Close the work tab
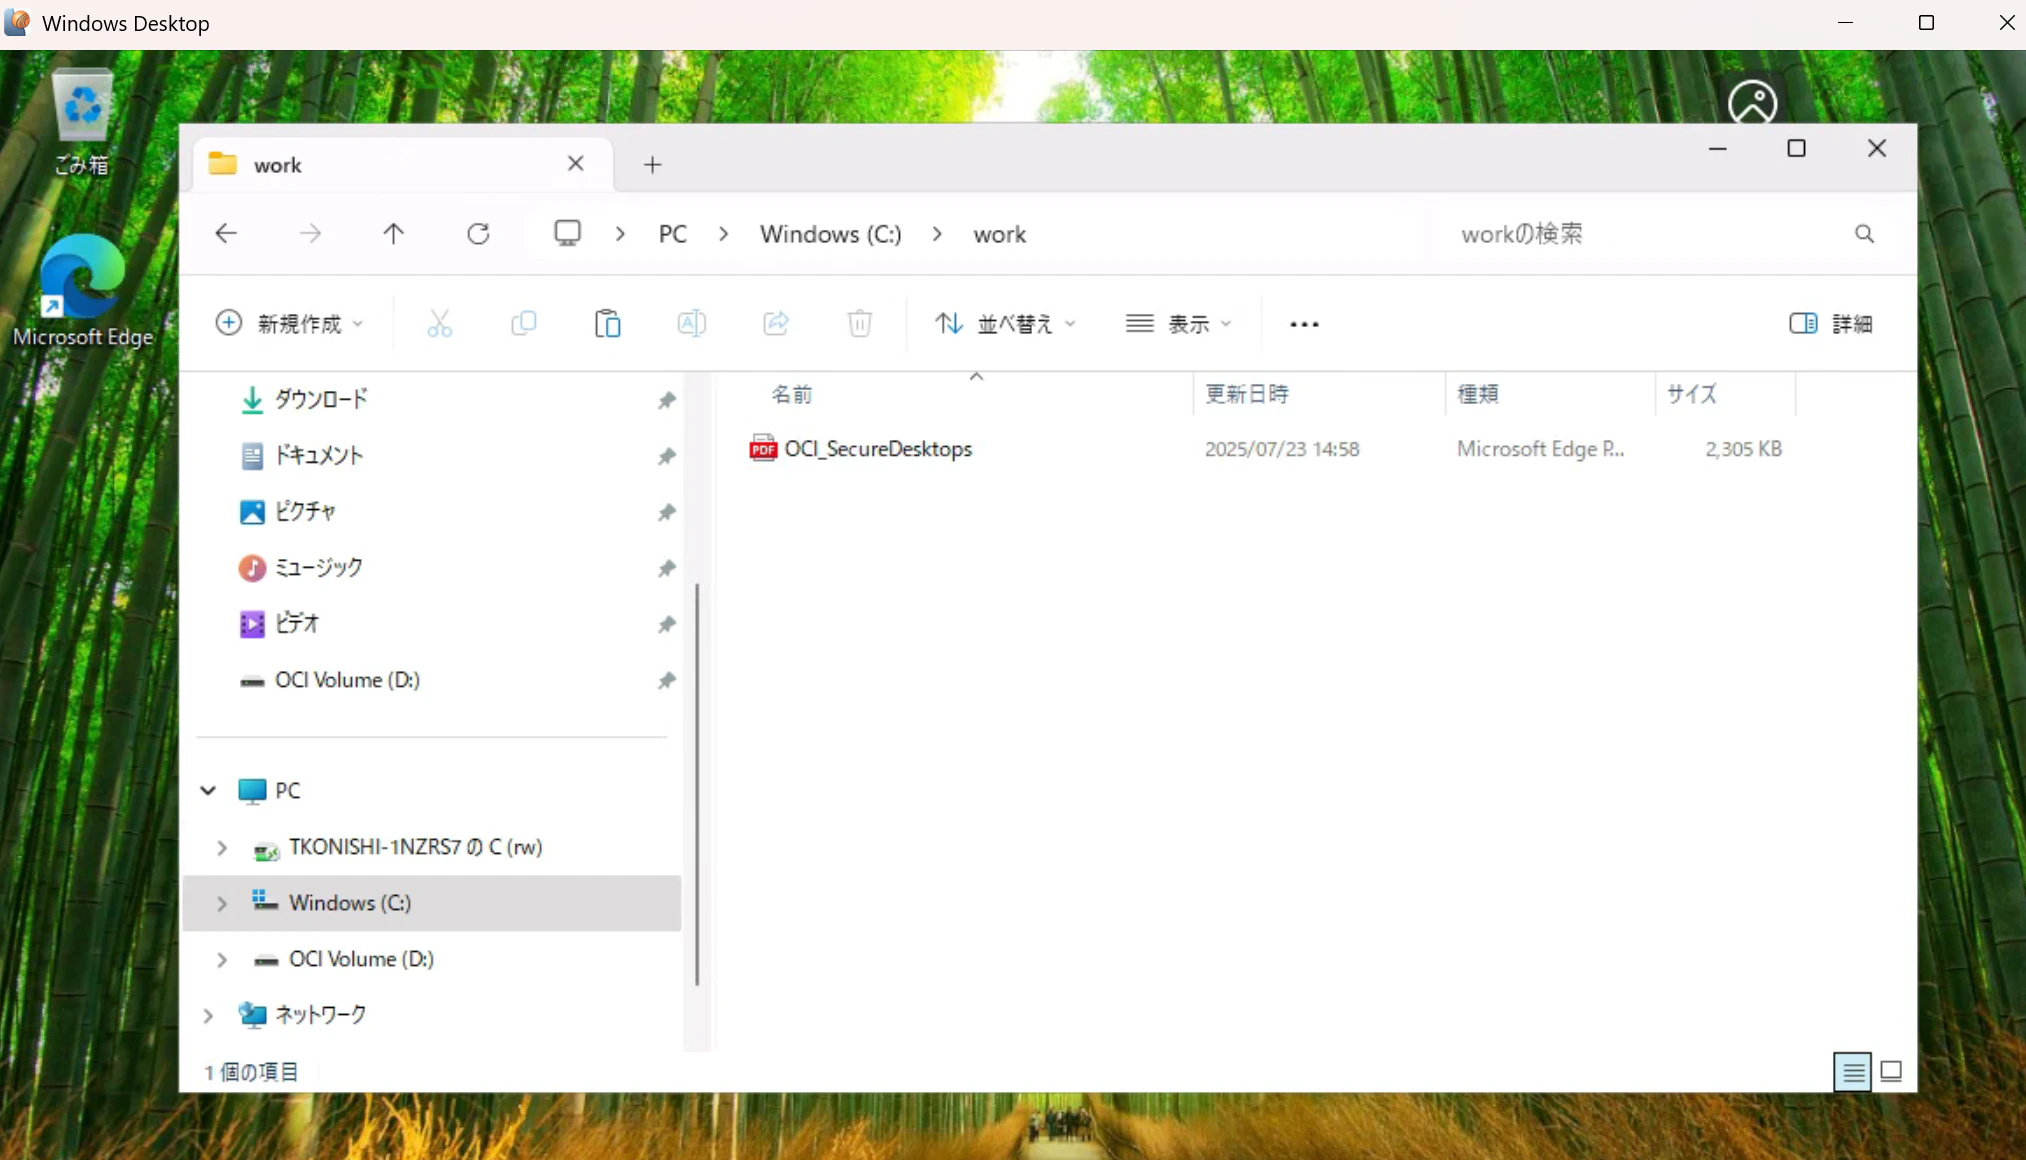Screen dimensions: 2026x1160 point(576,164)
